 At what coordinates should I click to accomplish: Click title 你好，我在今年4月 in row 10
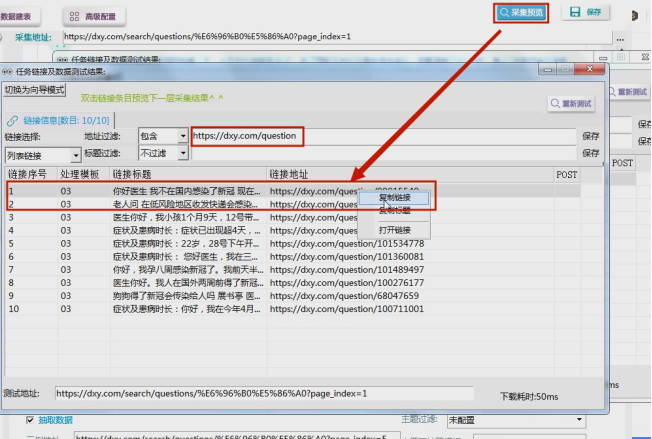point(187,309)
